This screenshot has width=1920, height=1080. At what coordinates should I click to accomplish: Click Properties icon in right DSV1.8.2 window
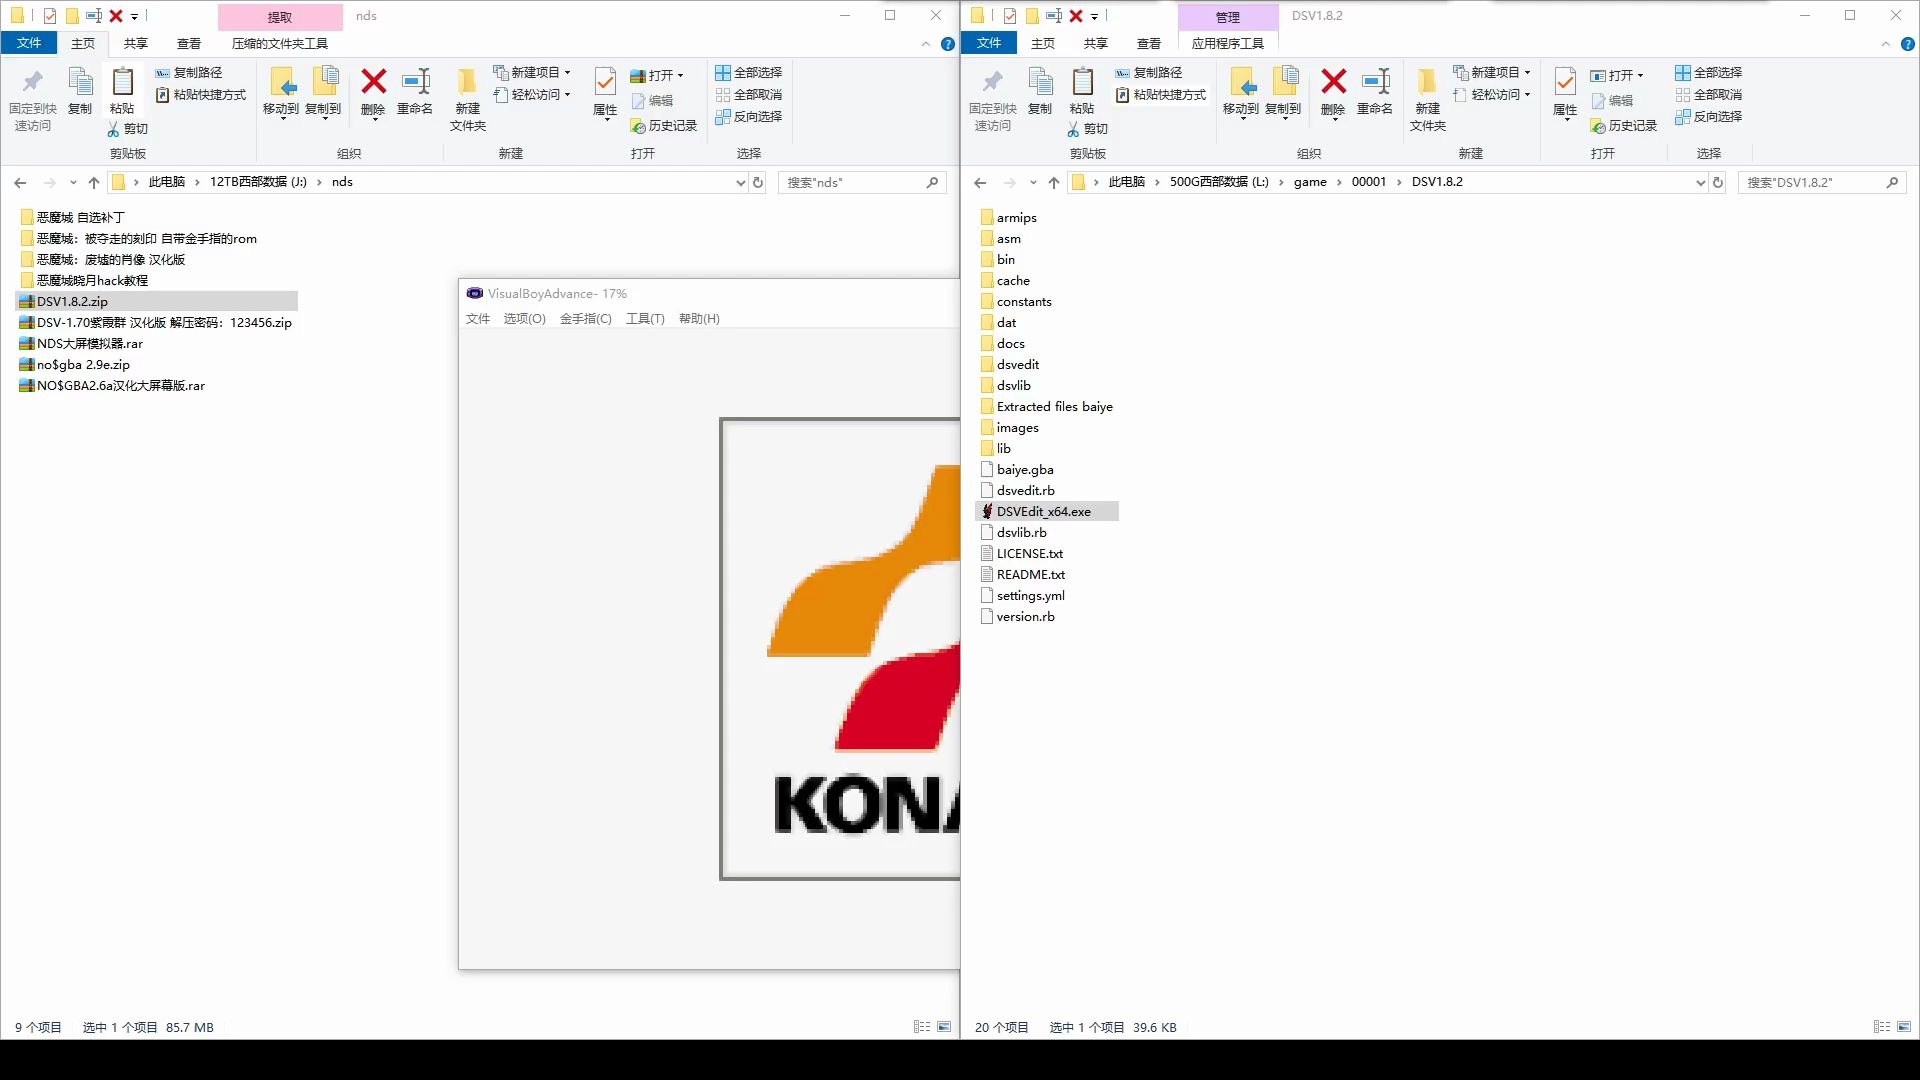point(1565,92)
